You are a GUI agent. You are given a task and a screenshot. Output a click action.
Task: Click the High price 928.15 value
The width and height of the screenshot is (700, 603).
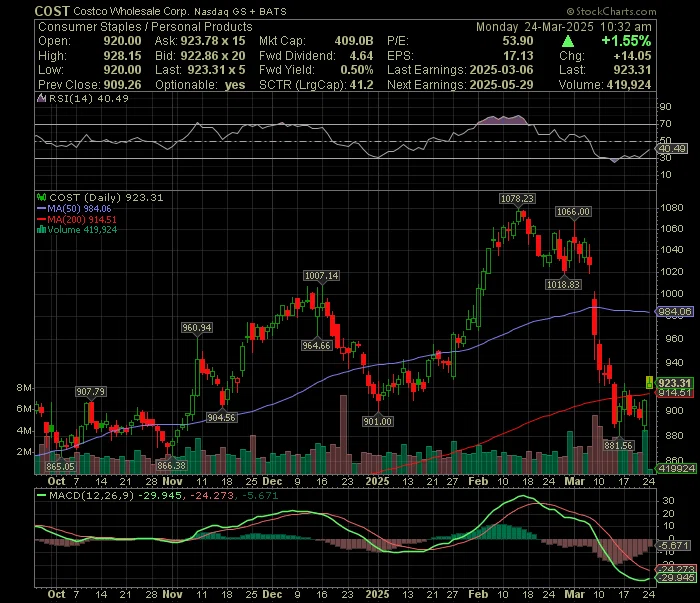click(x=122, y=56)
